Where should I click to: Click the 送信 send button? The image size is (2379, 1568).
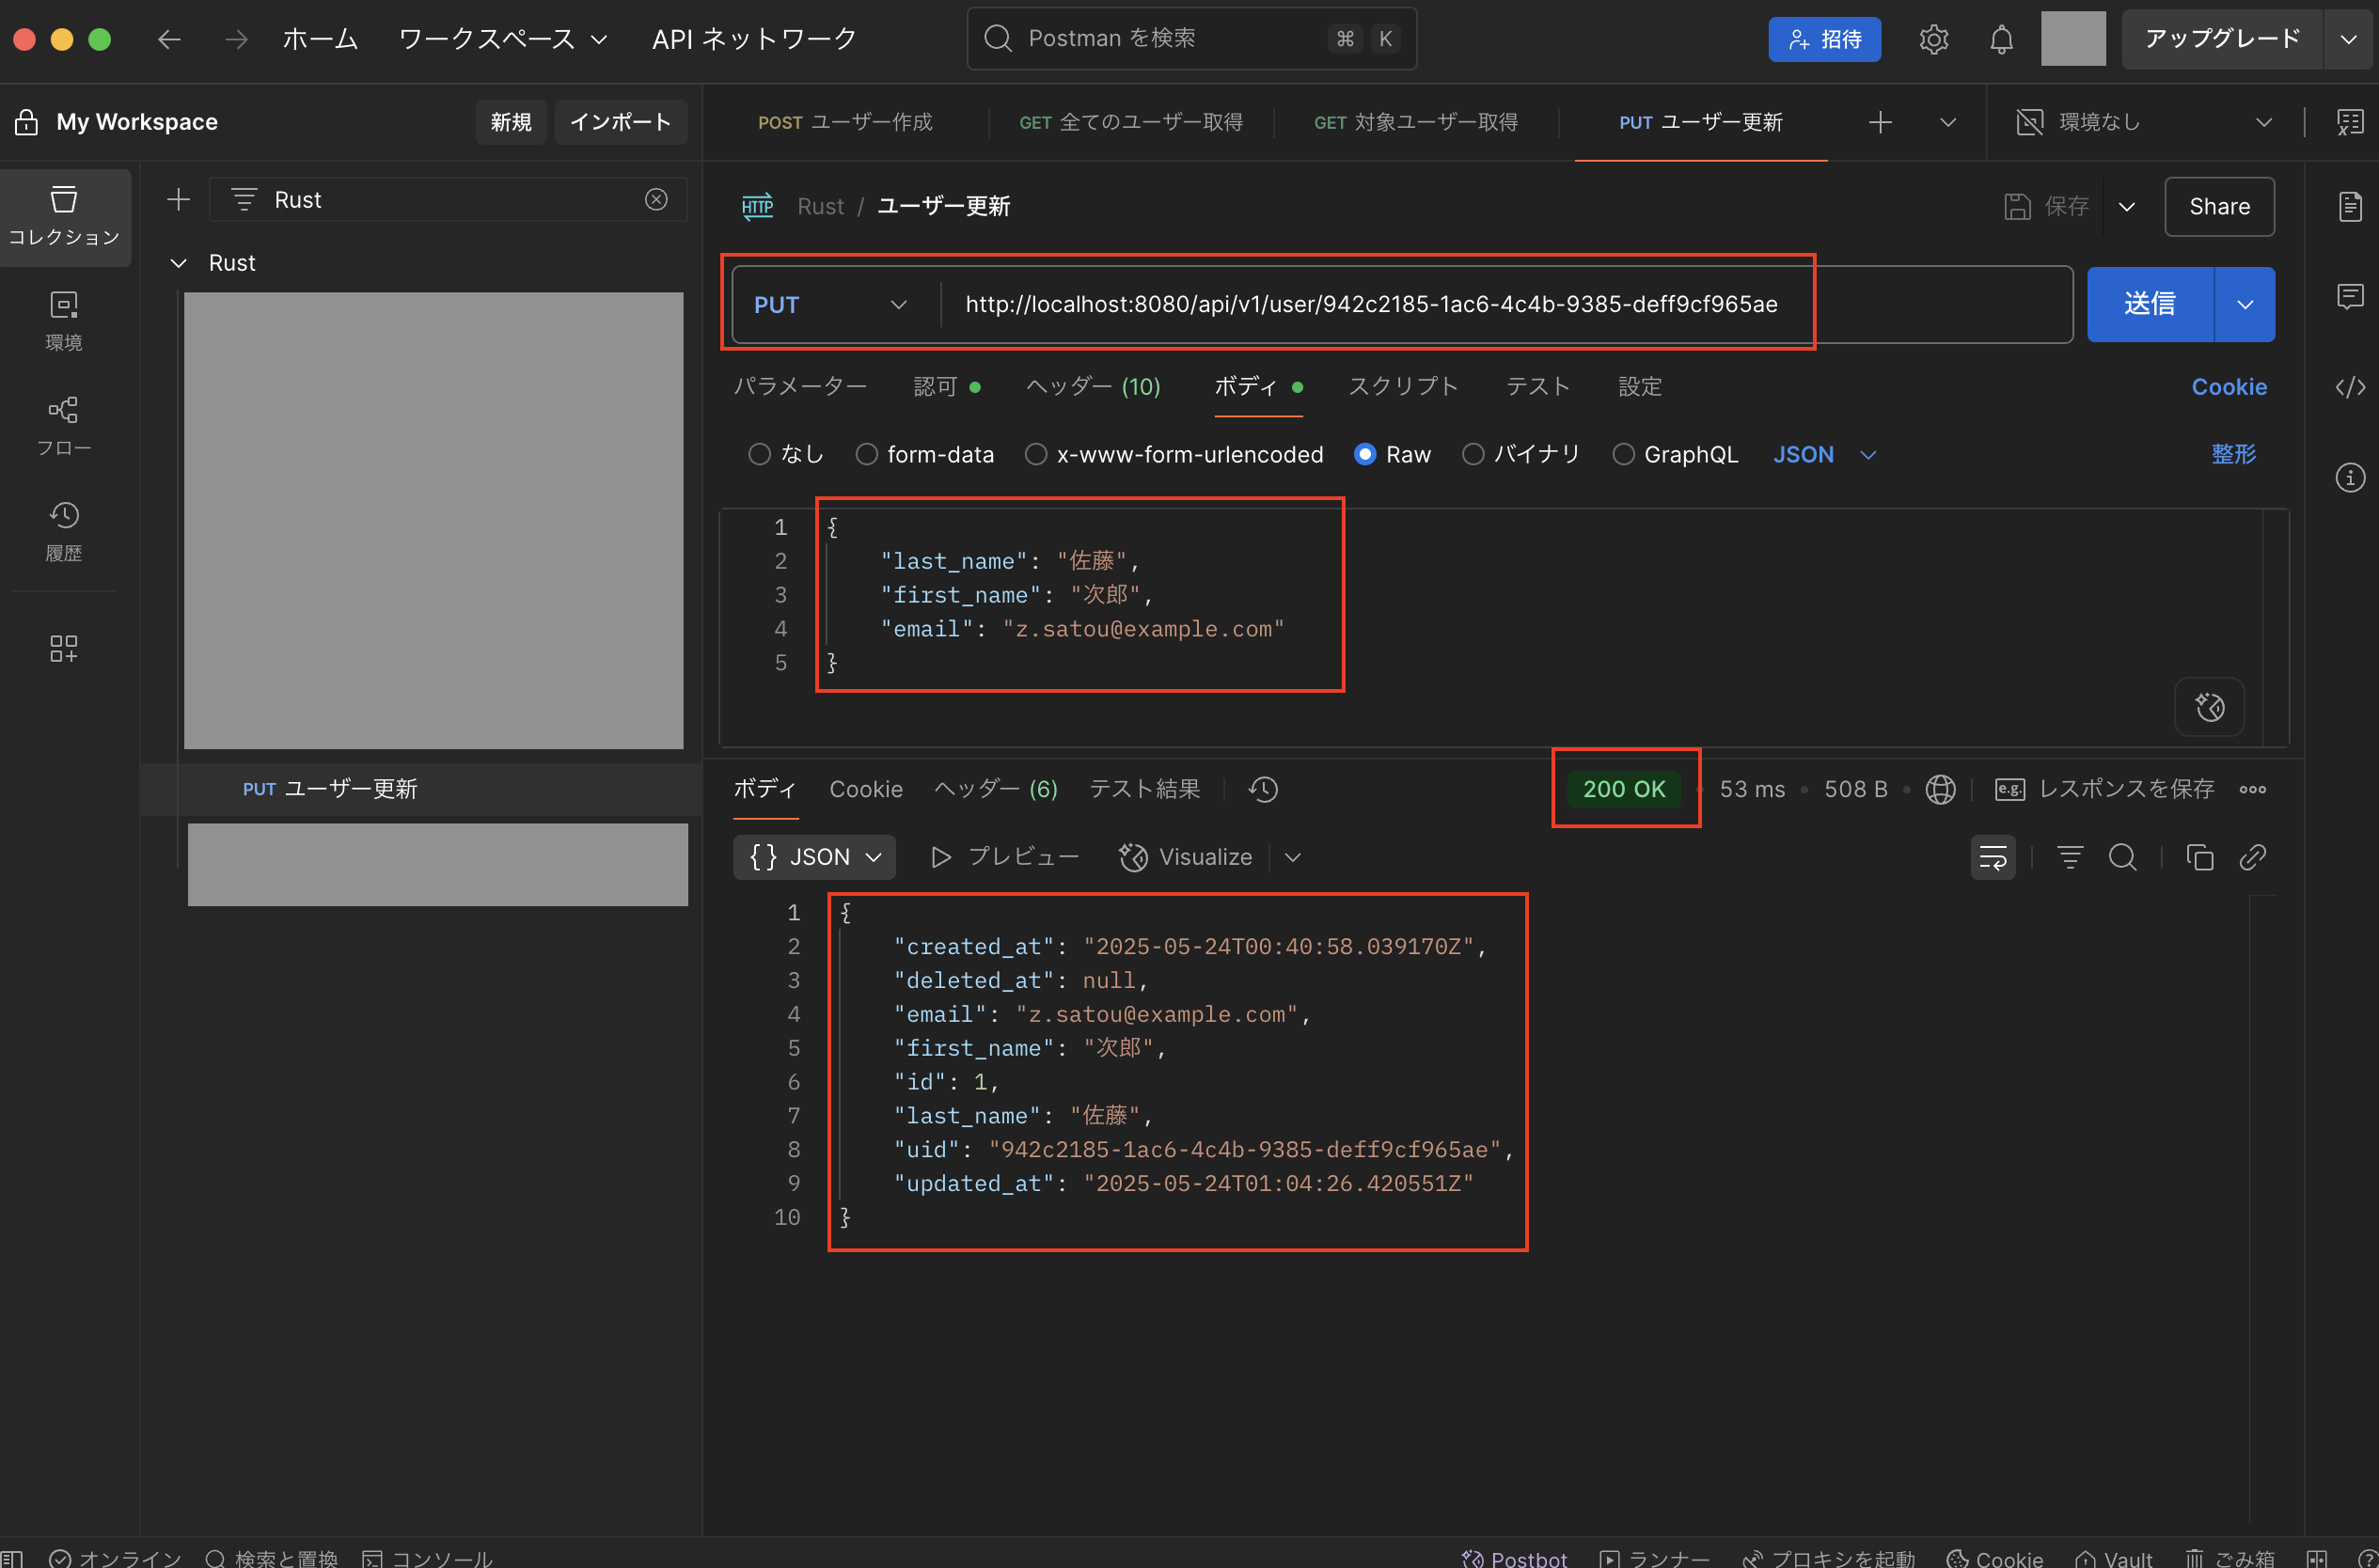tap(2150, 304)
